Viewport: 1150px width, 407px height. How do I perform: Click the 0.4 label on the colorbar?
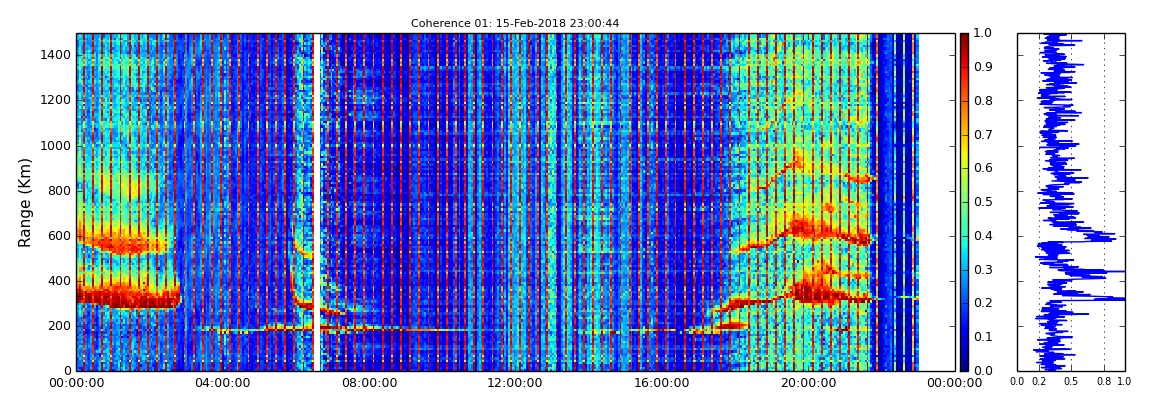coord(981,236)
